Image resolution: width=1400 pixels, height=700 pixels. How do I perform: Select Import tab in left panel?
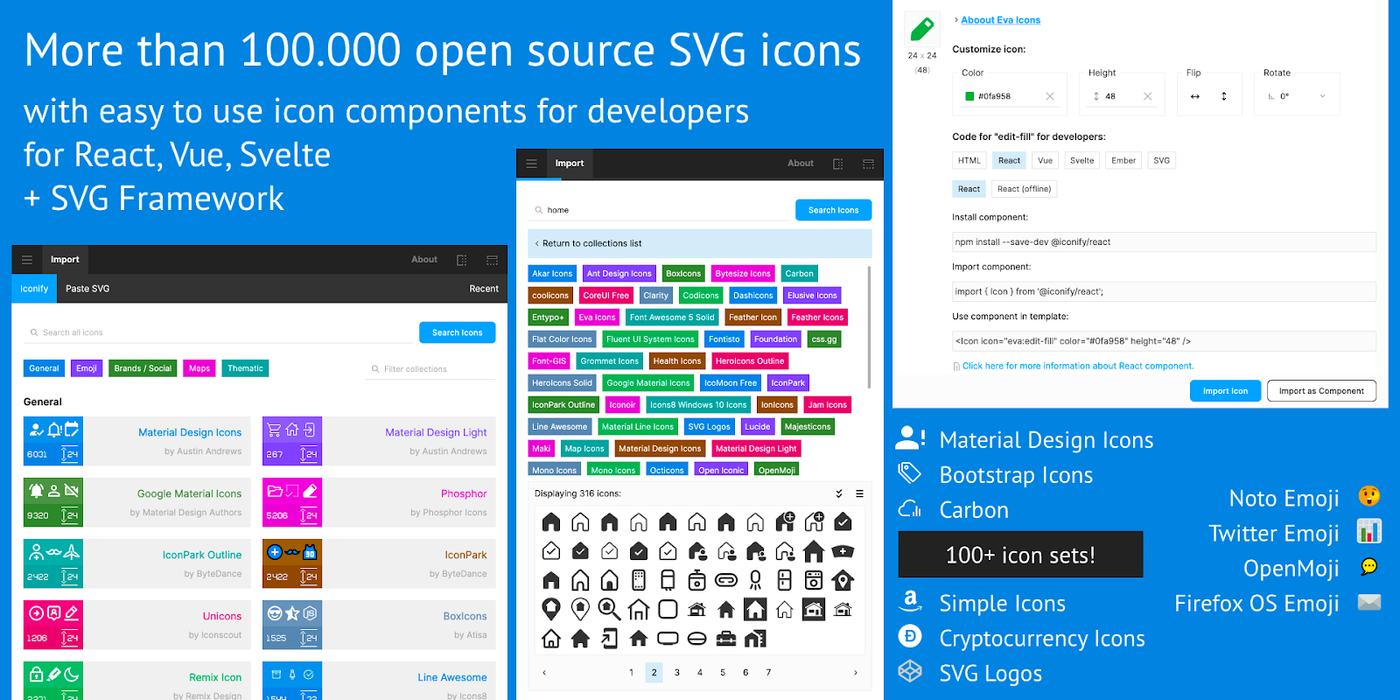[65, 260]
